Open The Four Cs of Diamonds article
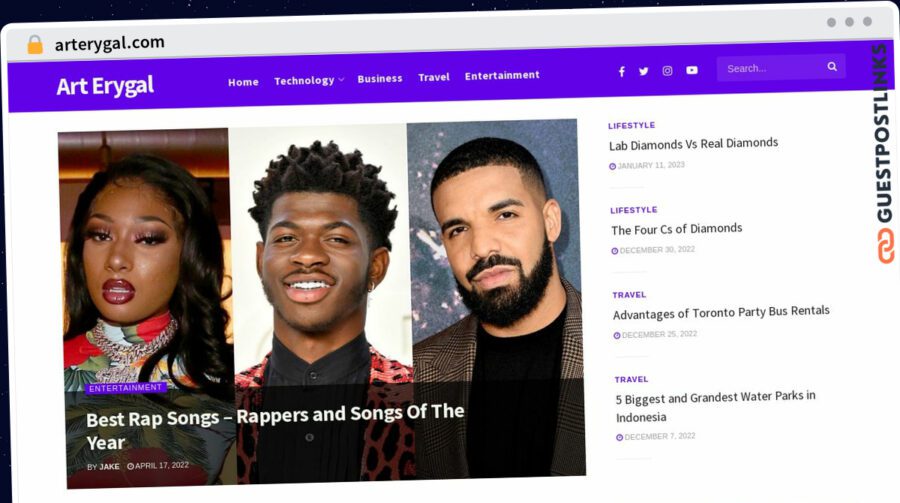The height and width of the screenshot is (503, 900). 677,229
